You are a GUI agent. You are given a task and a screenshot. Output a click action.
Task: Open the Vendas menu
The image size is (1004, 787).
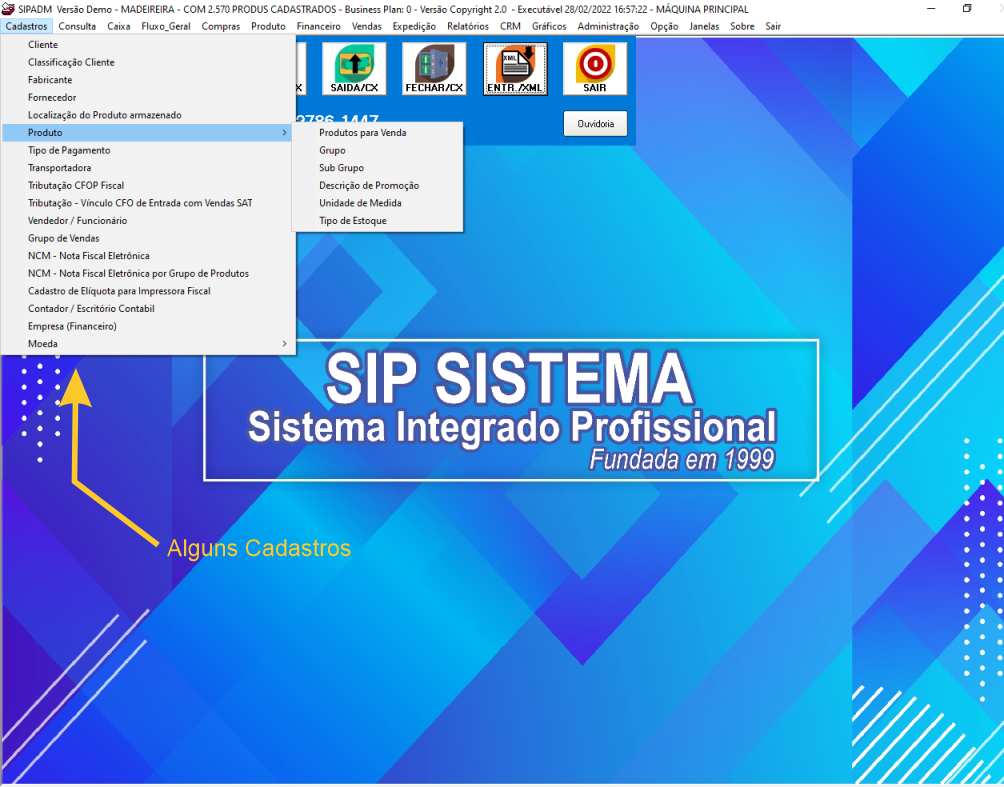tap(366, 26)
